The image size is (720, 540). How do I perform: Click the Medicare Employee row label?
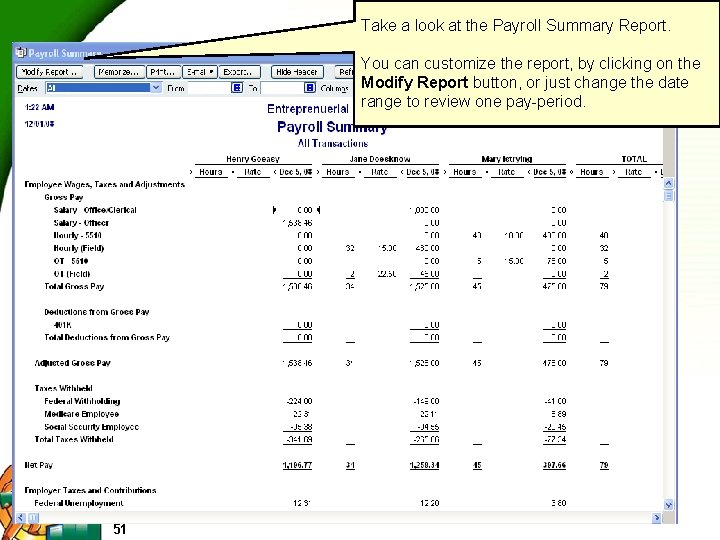pos(82,414)
